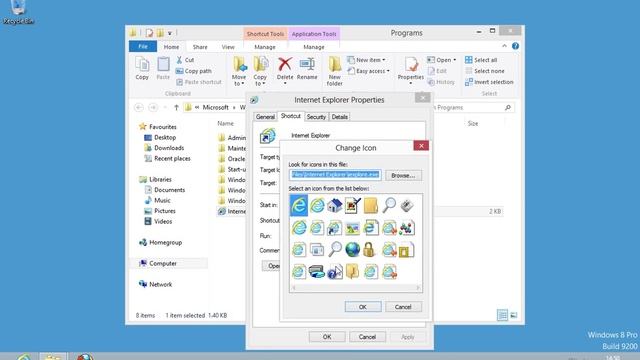Click Select all in the Select group
640x360 pixels.
481,60
